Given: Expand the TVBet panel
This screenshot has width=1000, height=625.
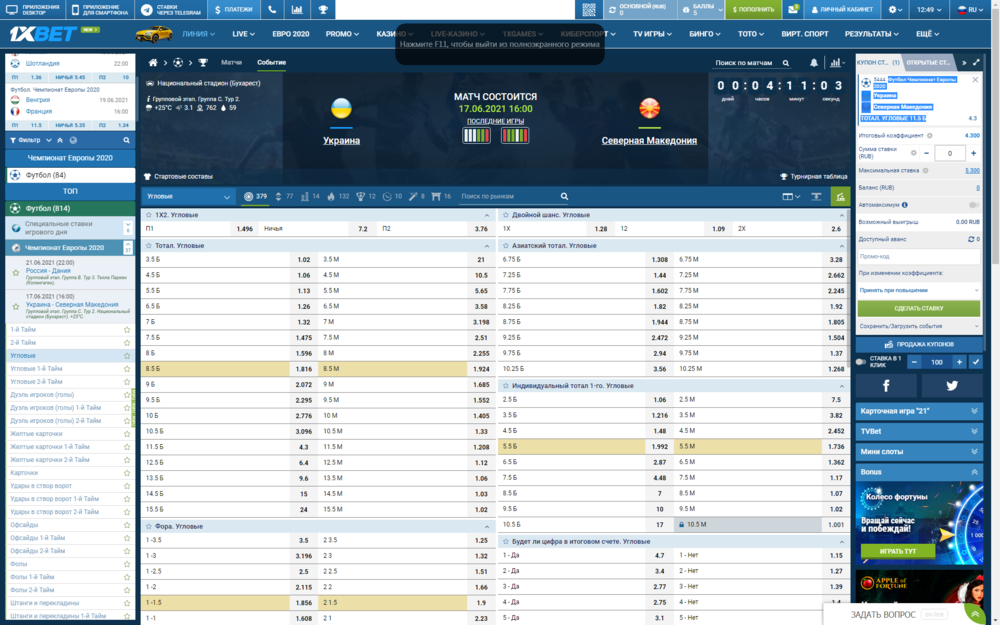Looking at the screenshot, I should [918, 432].
